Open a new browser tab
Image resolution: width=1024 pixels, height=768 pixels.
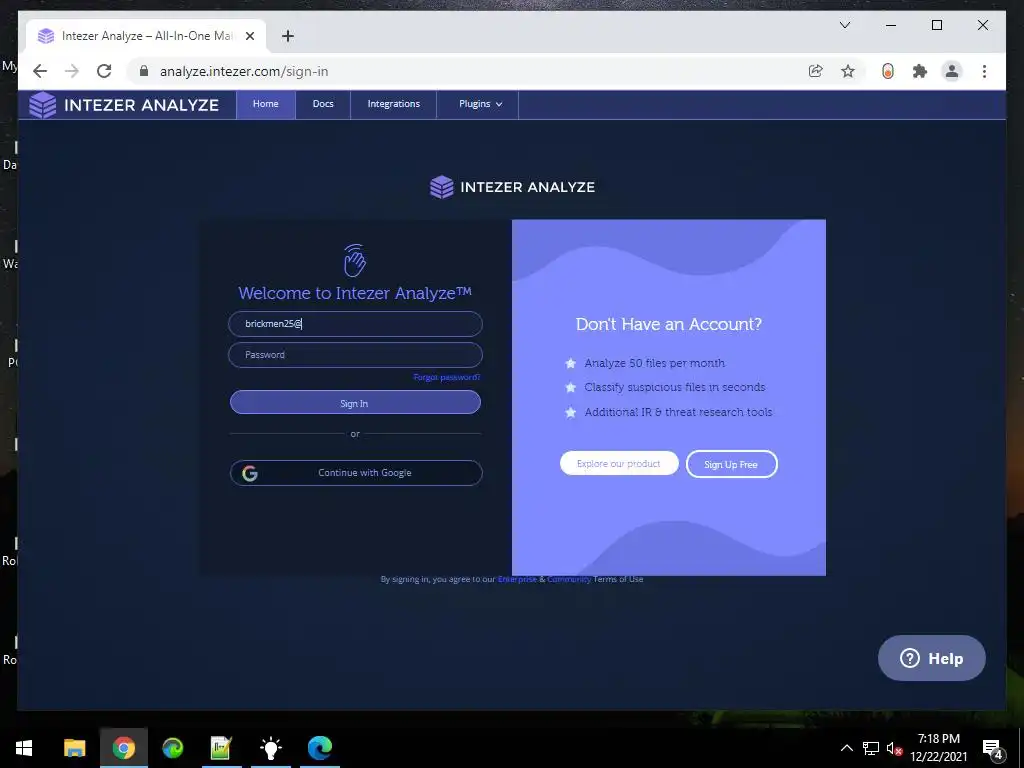pos(288,36)
